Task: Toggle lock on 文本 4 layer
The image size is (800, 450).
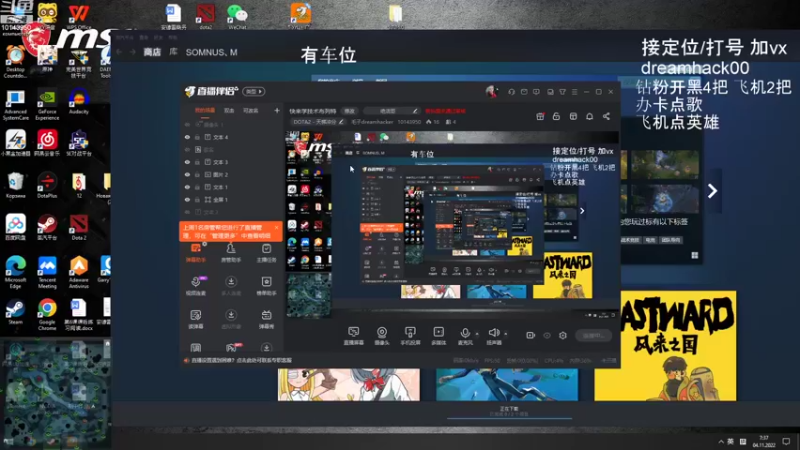Action: coord(197,137)
